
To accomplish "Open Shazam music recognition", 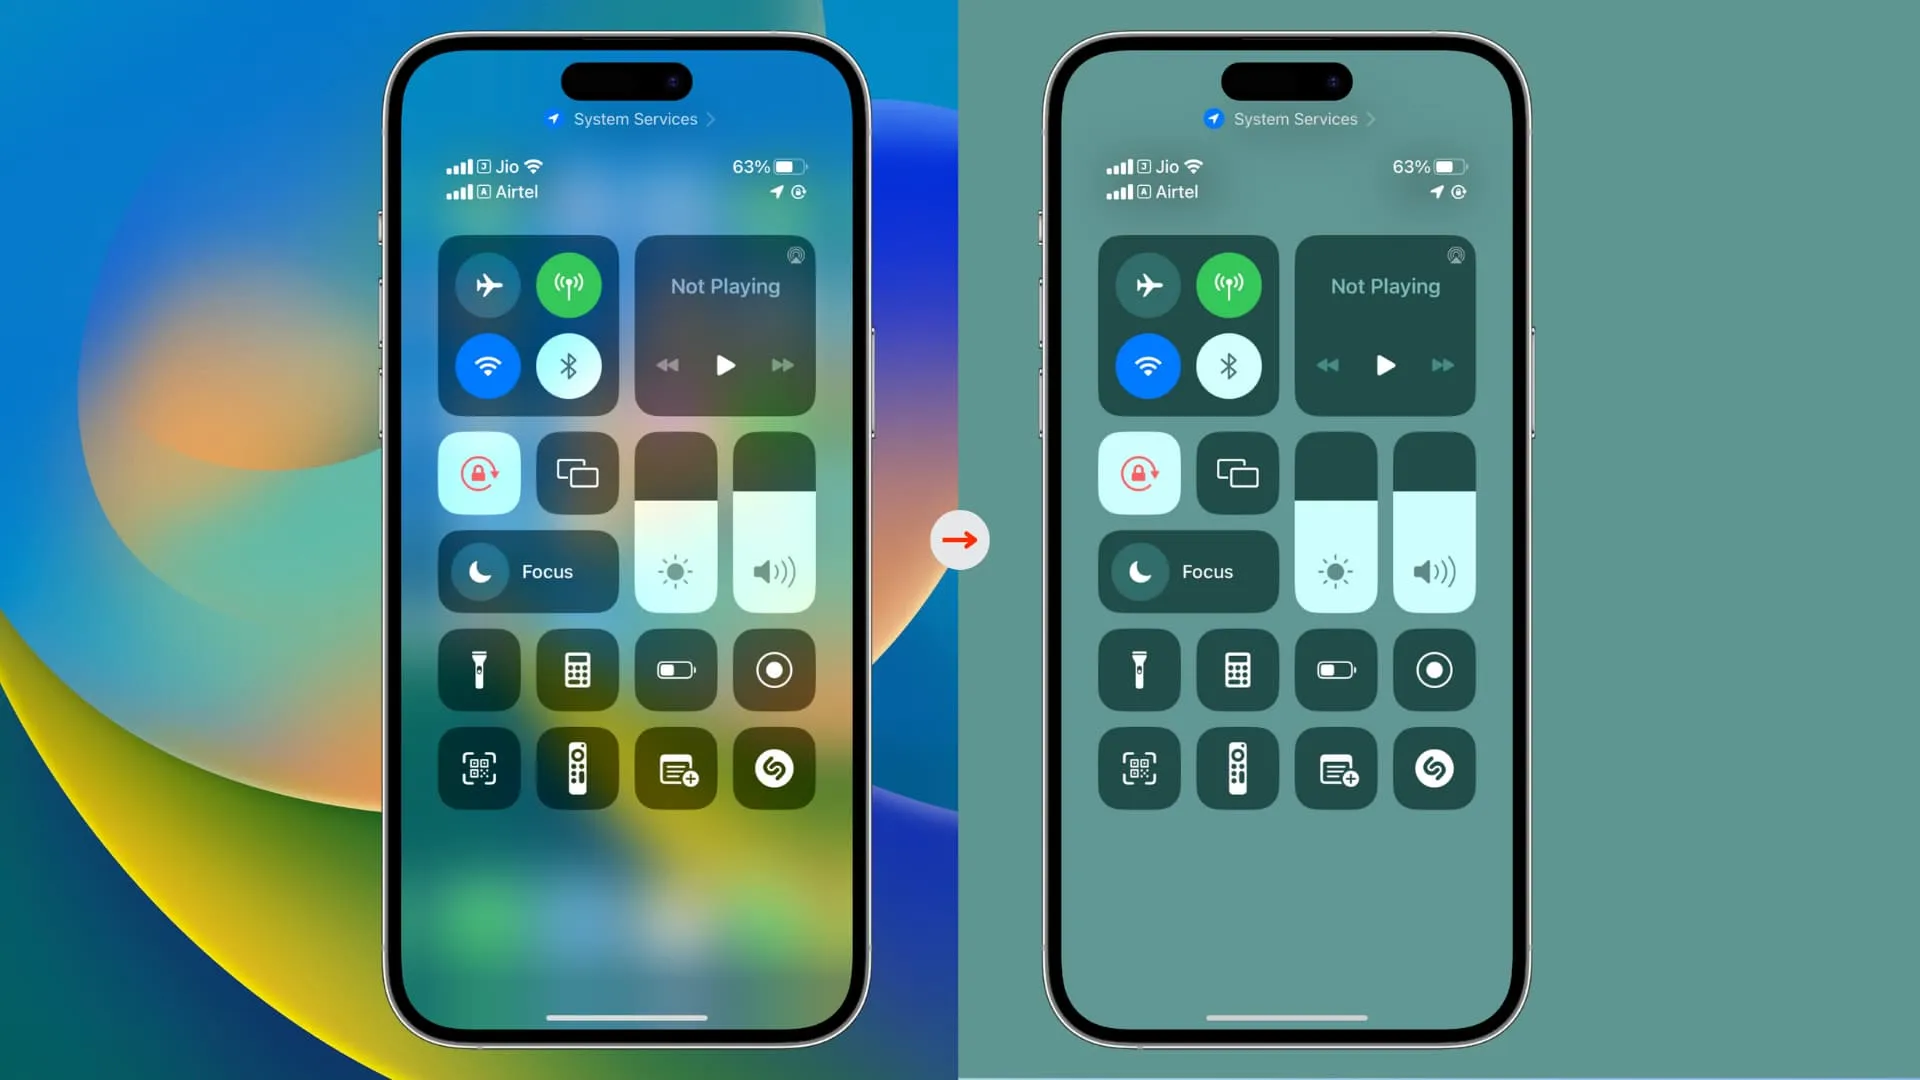I will (x=773, y=770).
